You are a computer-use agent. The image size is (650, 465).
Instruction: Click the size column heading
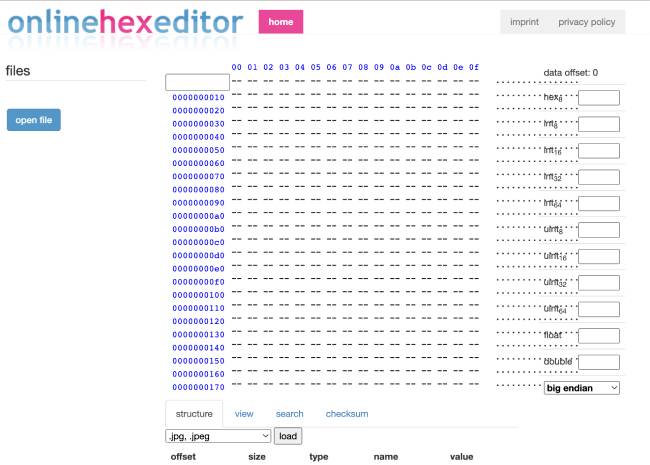tap(257, 457)
